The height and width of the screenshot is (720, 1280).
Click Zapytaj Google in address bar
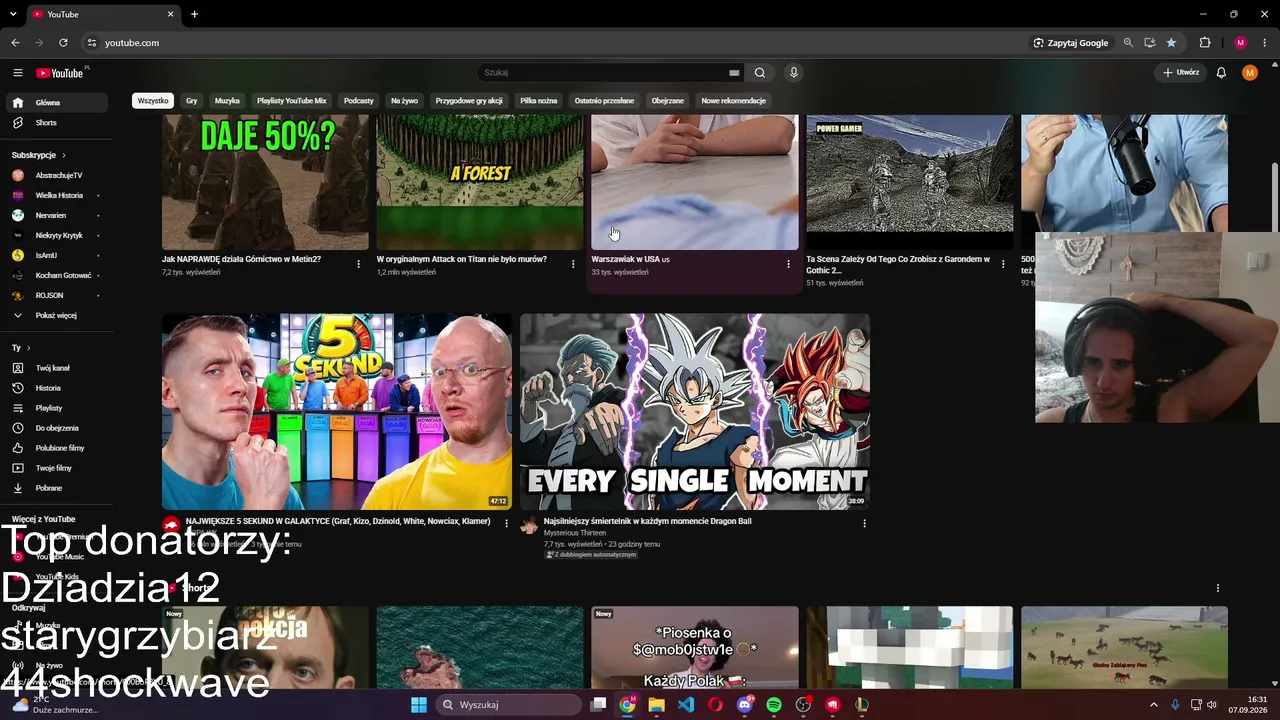(x=1071, y=43)
